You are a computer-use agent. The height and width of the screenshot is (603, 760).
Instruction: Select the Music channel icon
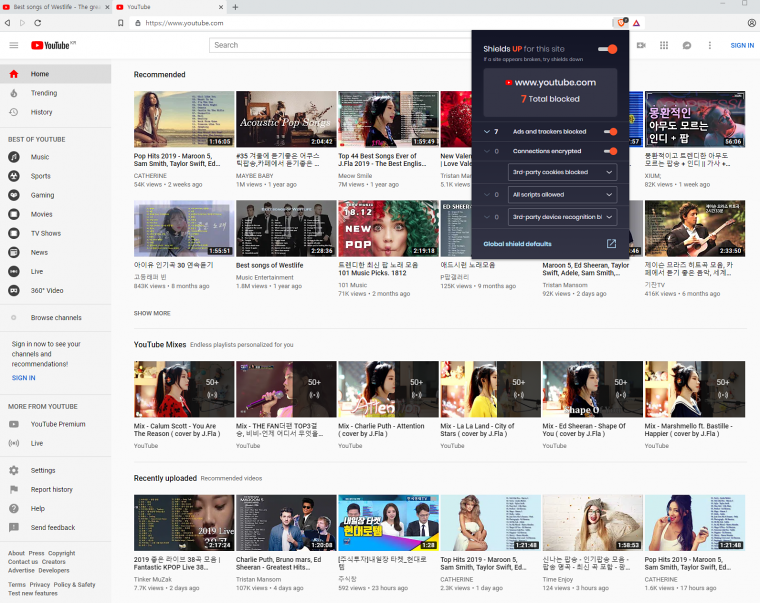[x=14, y=157]
